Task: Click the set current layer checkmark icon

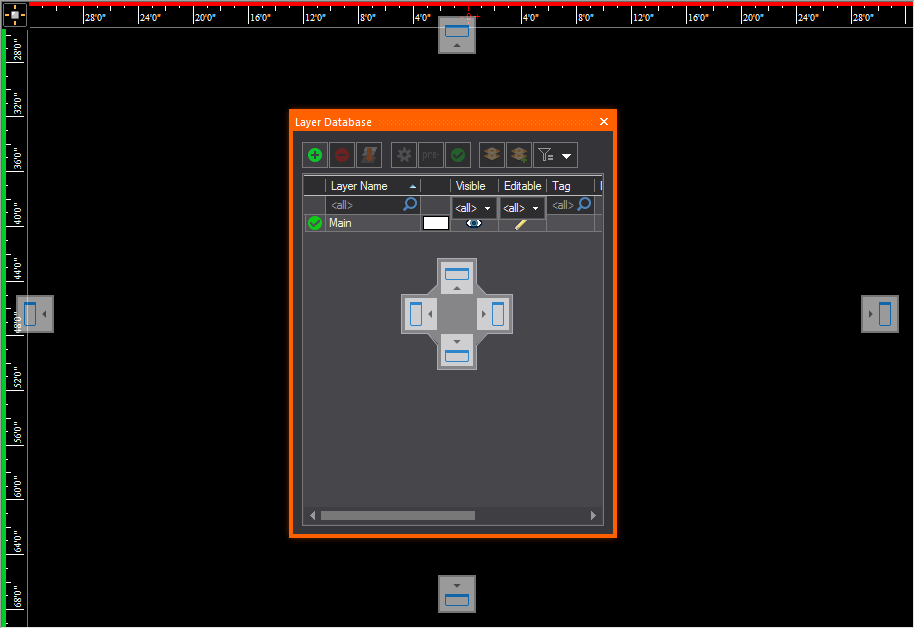Action: pyautogui.click(x=457, y=155)
